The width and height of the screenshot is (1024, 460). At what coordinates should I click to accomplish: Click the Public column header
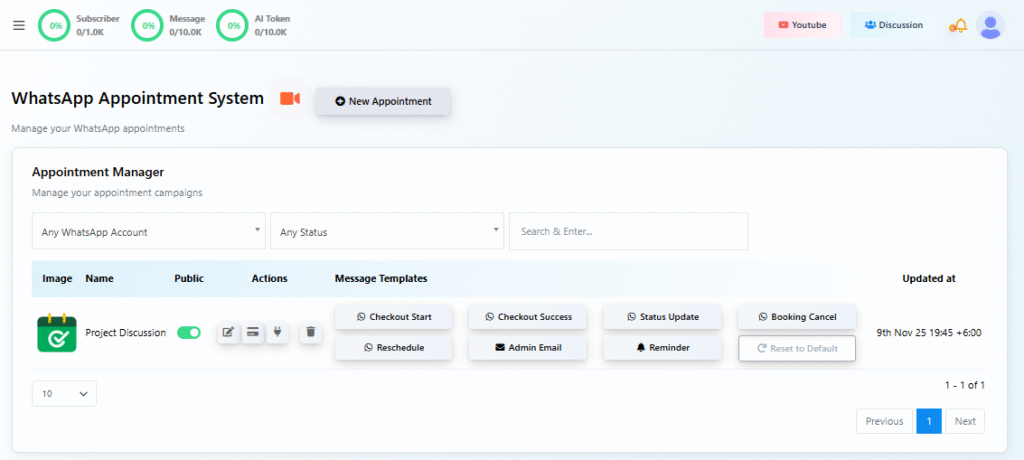point(189,278)
